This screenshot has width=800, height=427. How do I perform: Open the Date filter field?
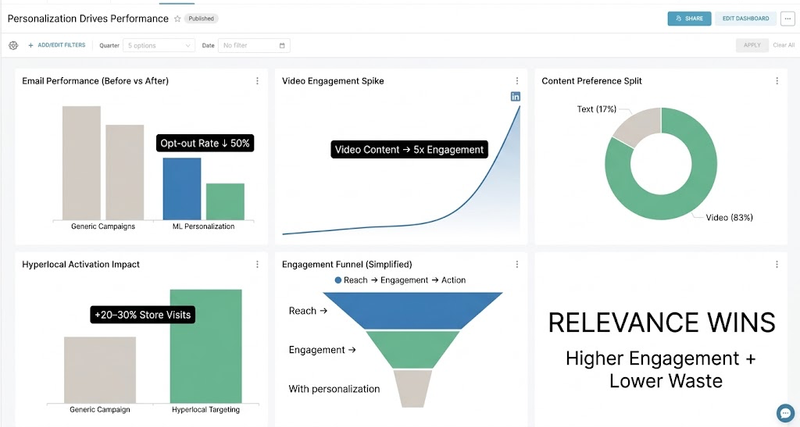pos(254,45)
